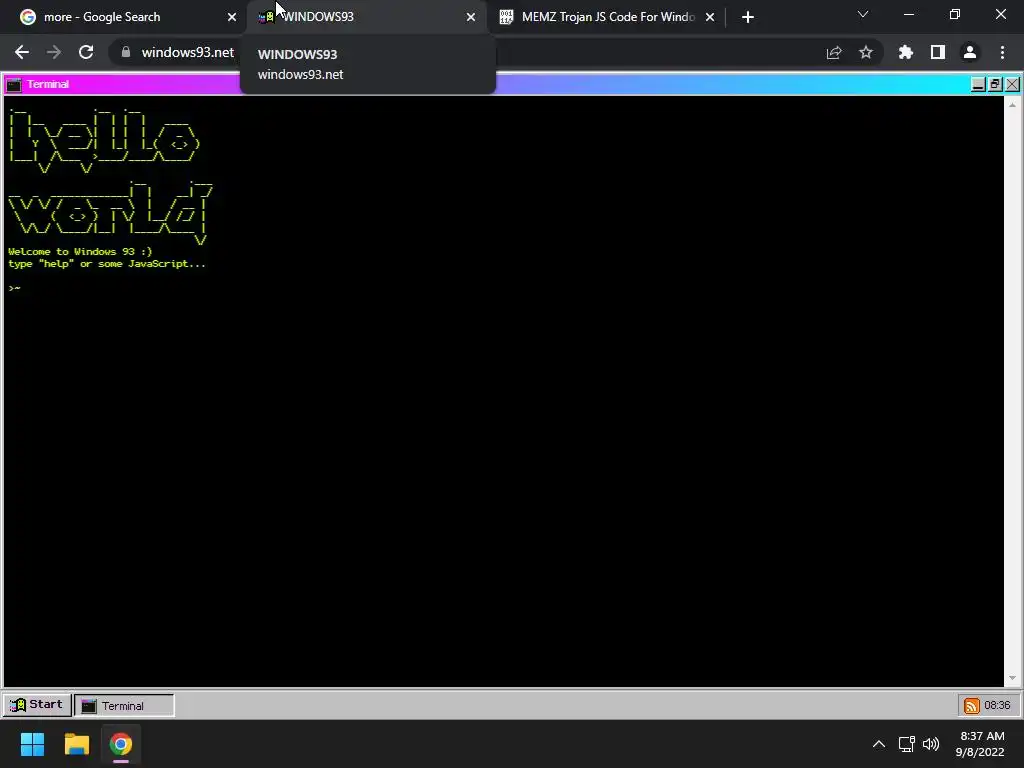This screenshot has height=768, width=1024.
Task: Click the Welcome to Windows 93 text
Action: (x=80, y=251)
